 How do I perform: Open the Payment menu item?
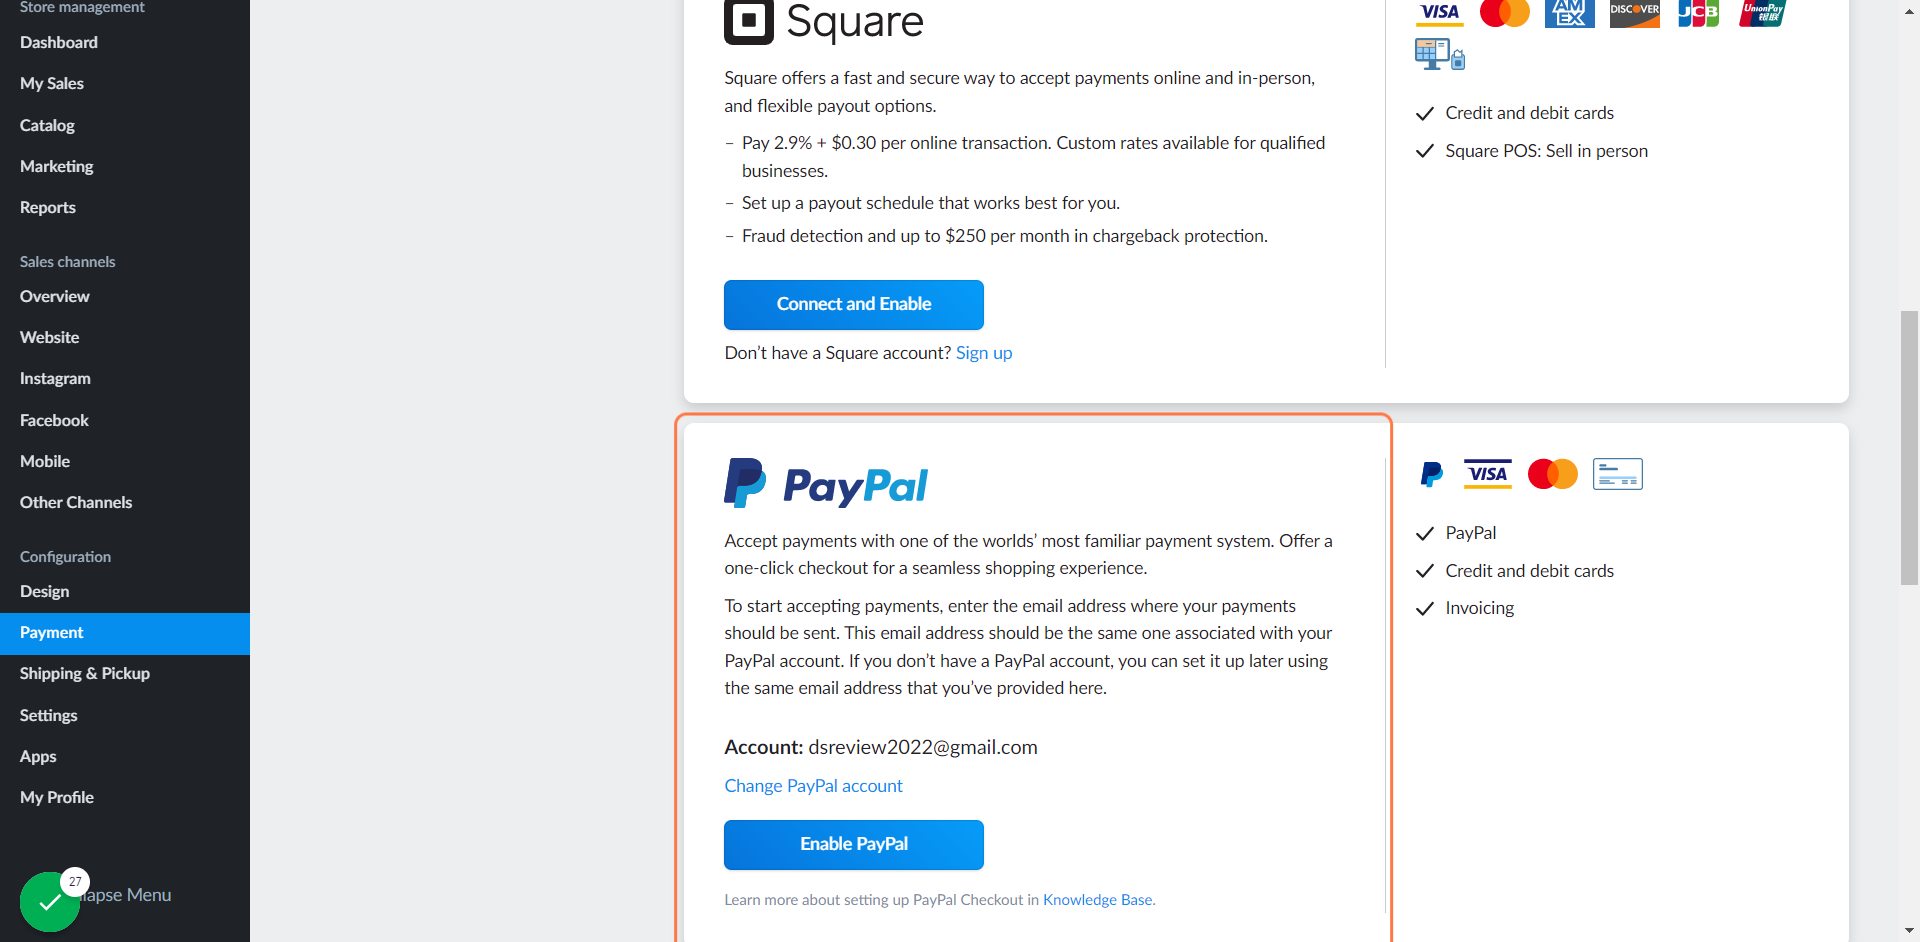pos(125,633)
